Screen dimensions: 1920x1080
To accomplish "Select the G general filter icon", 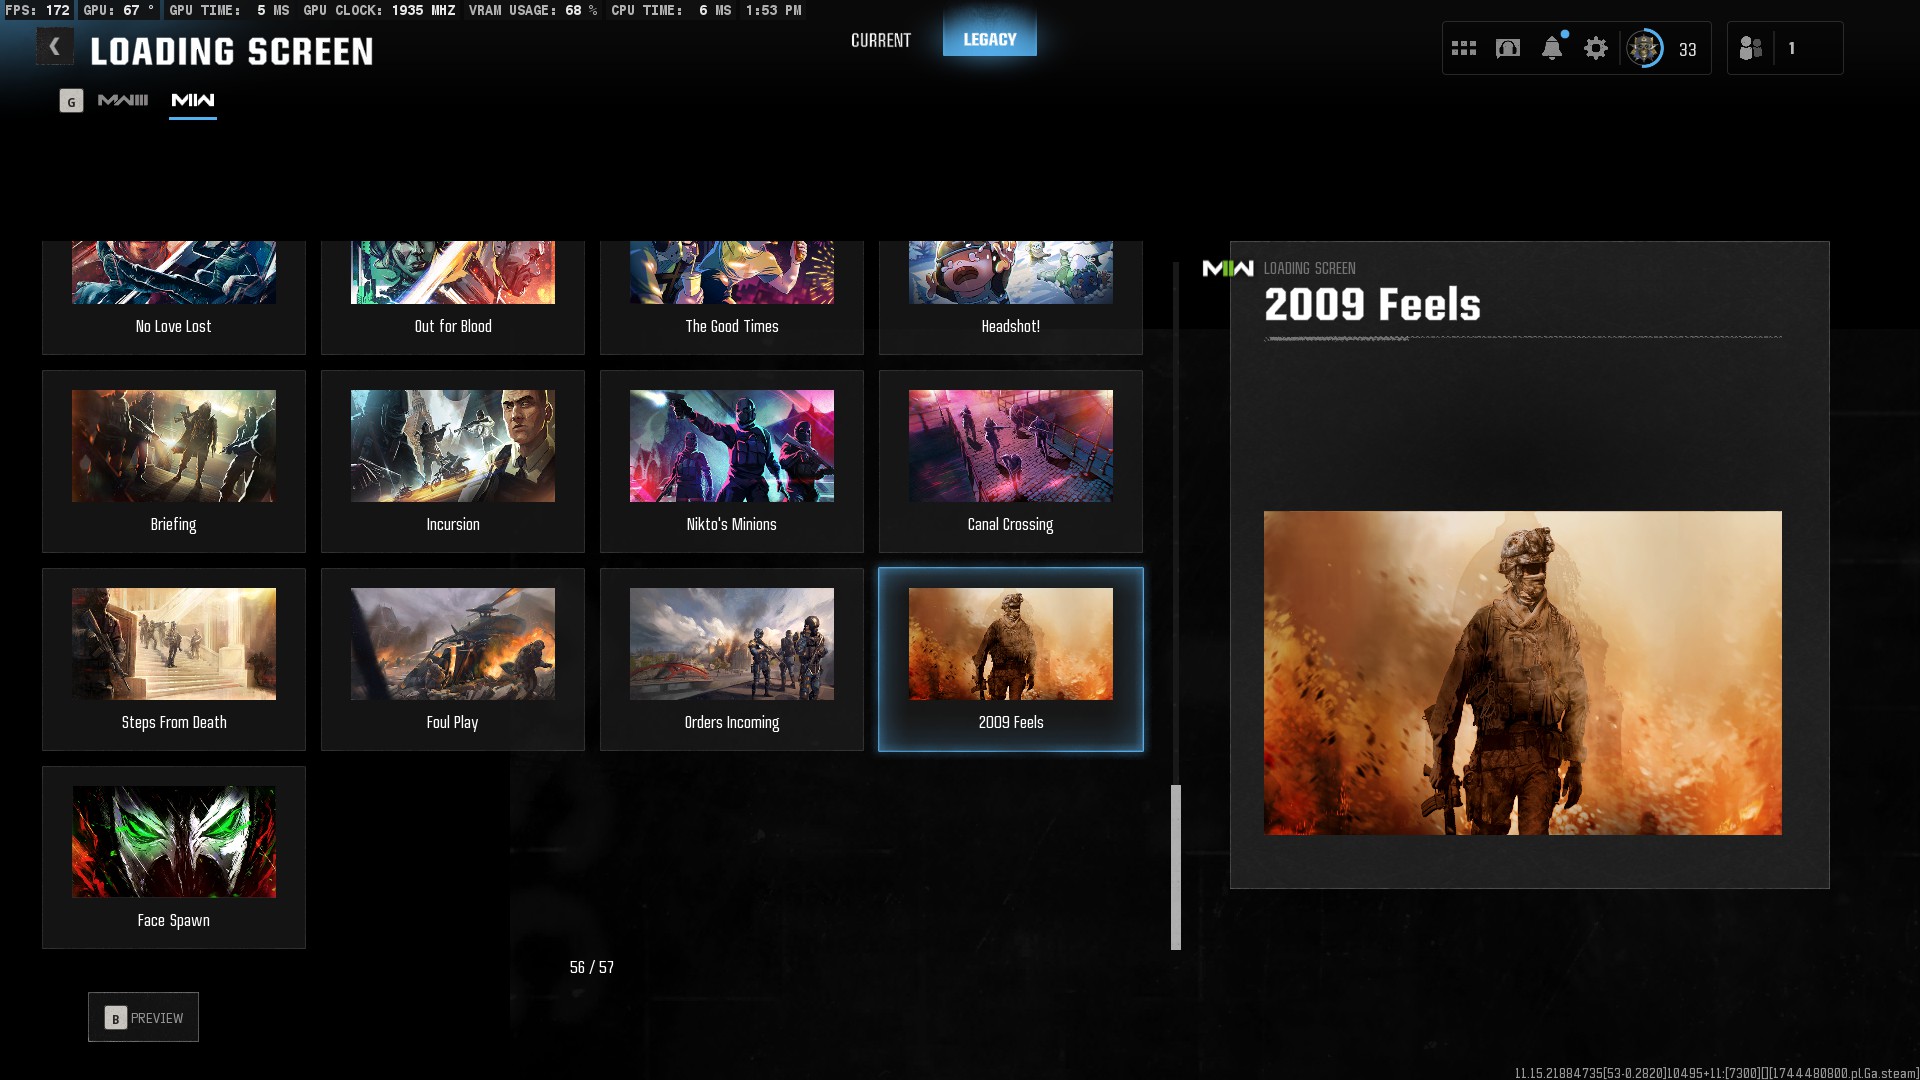I will pos(71,101).
